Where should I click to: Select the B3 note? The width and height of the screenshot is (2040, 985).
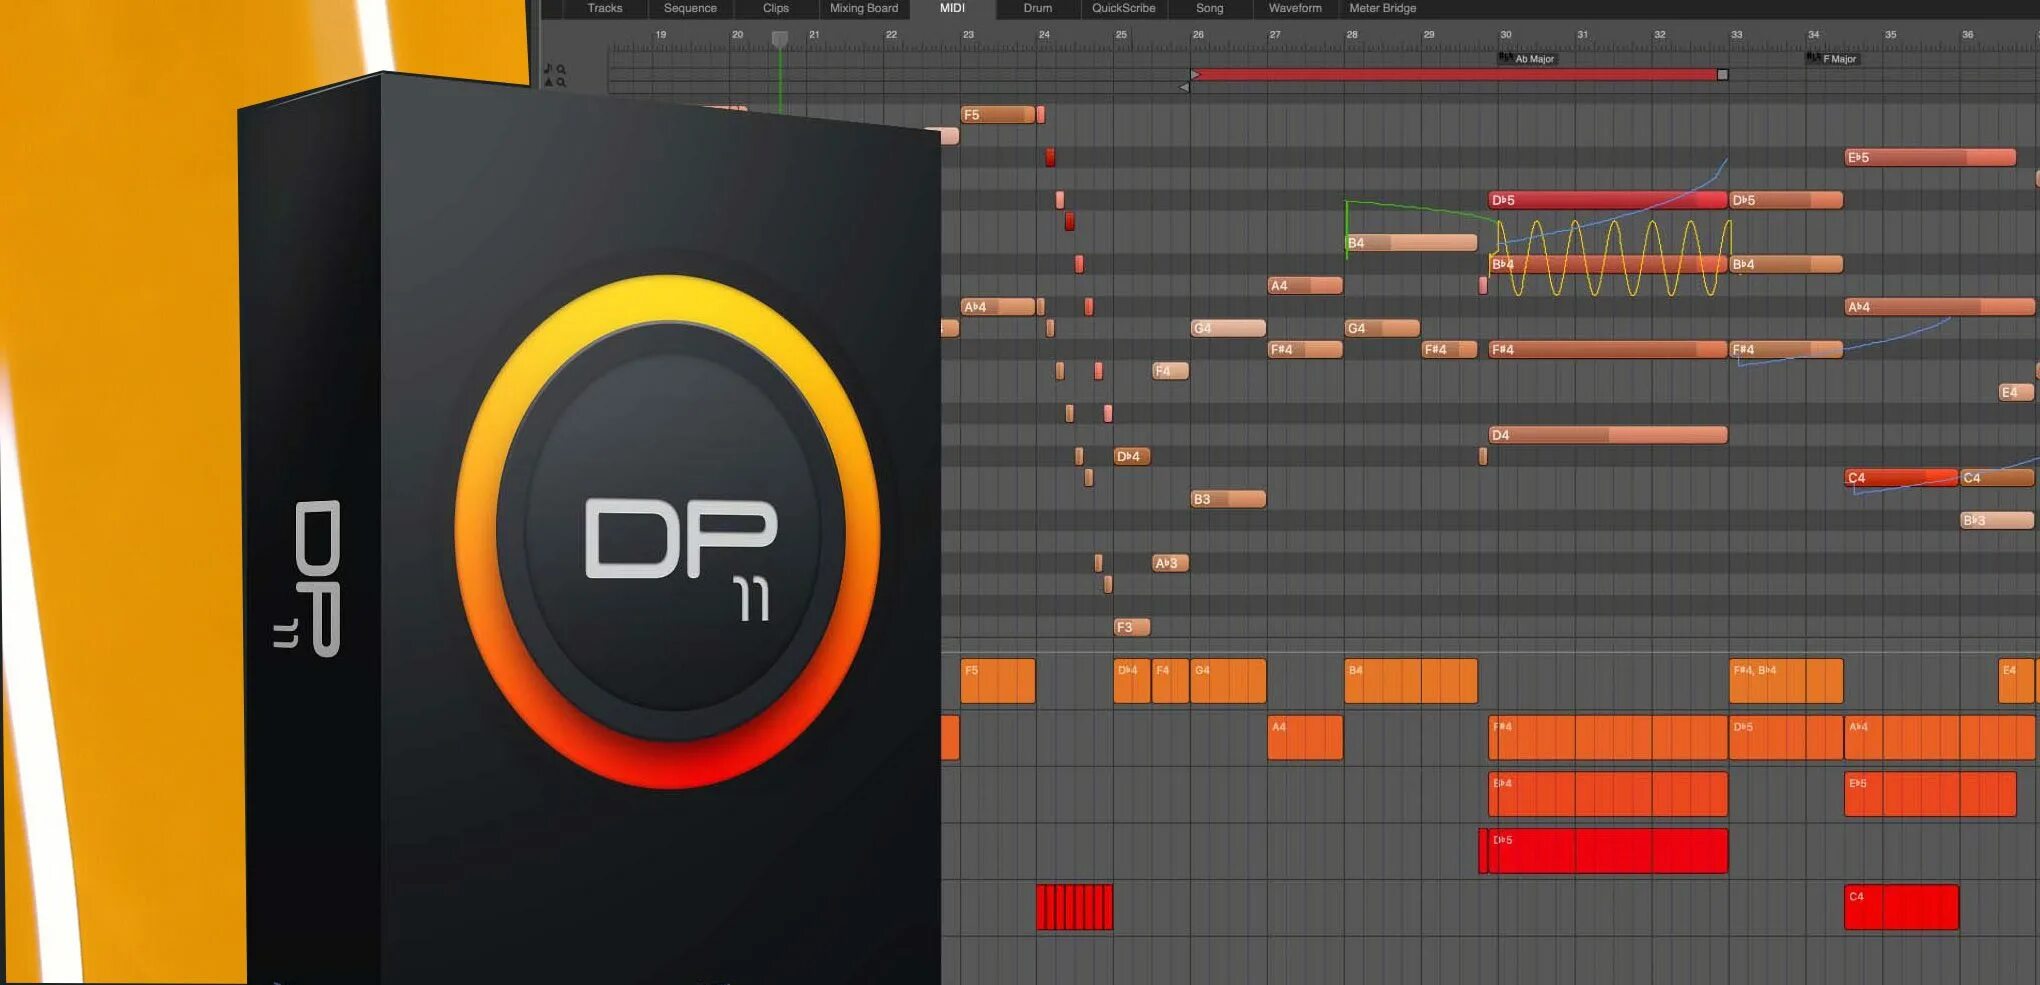point(1229,499)
